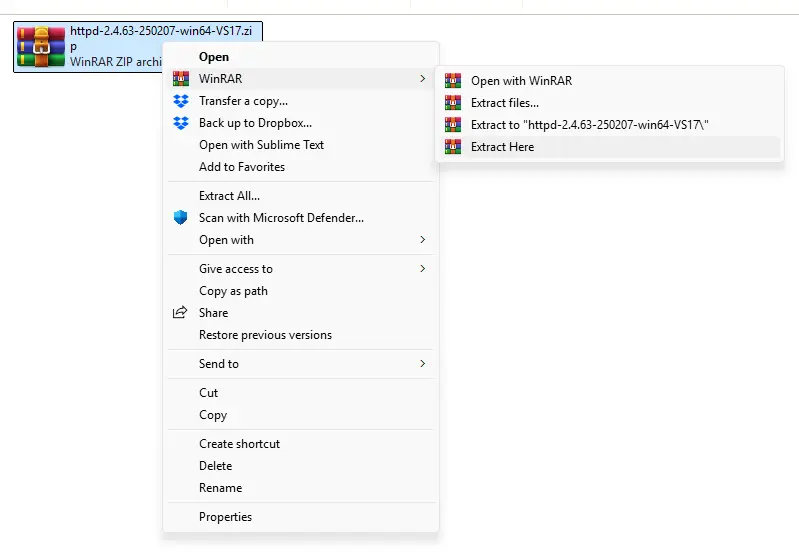Choose Create shortcut
Viewport: 799px width, 560px height.
point(301,444)
